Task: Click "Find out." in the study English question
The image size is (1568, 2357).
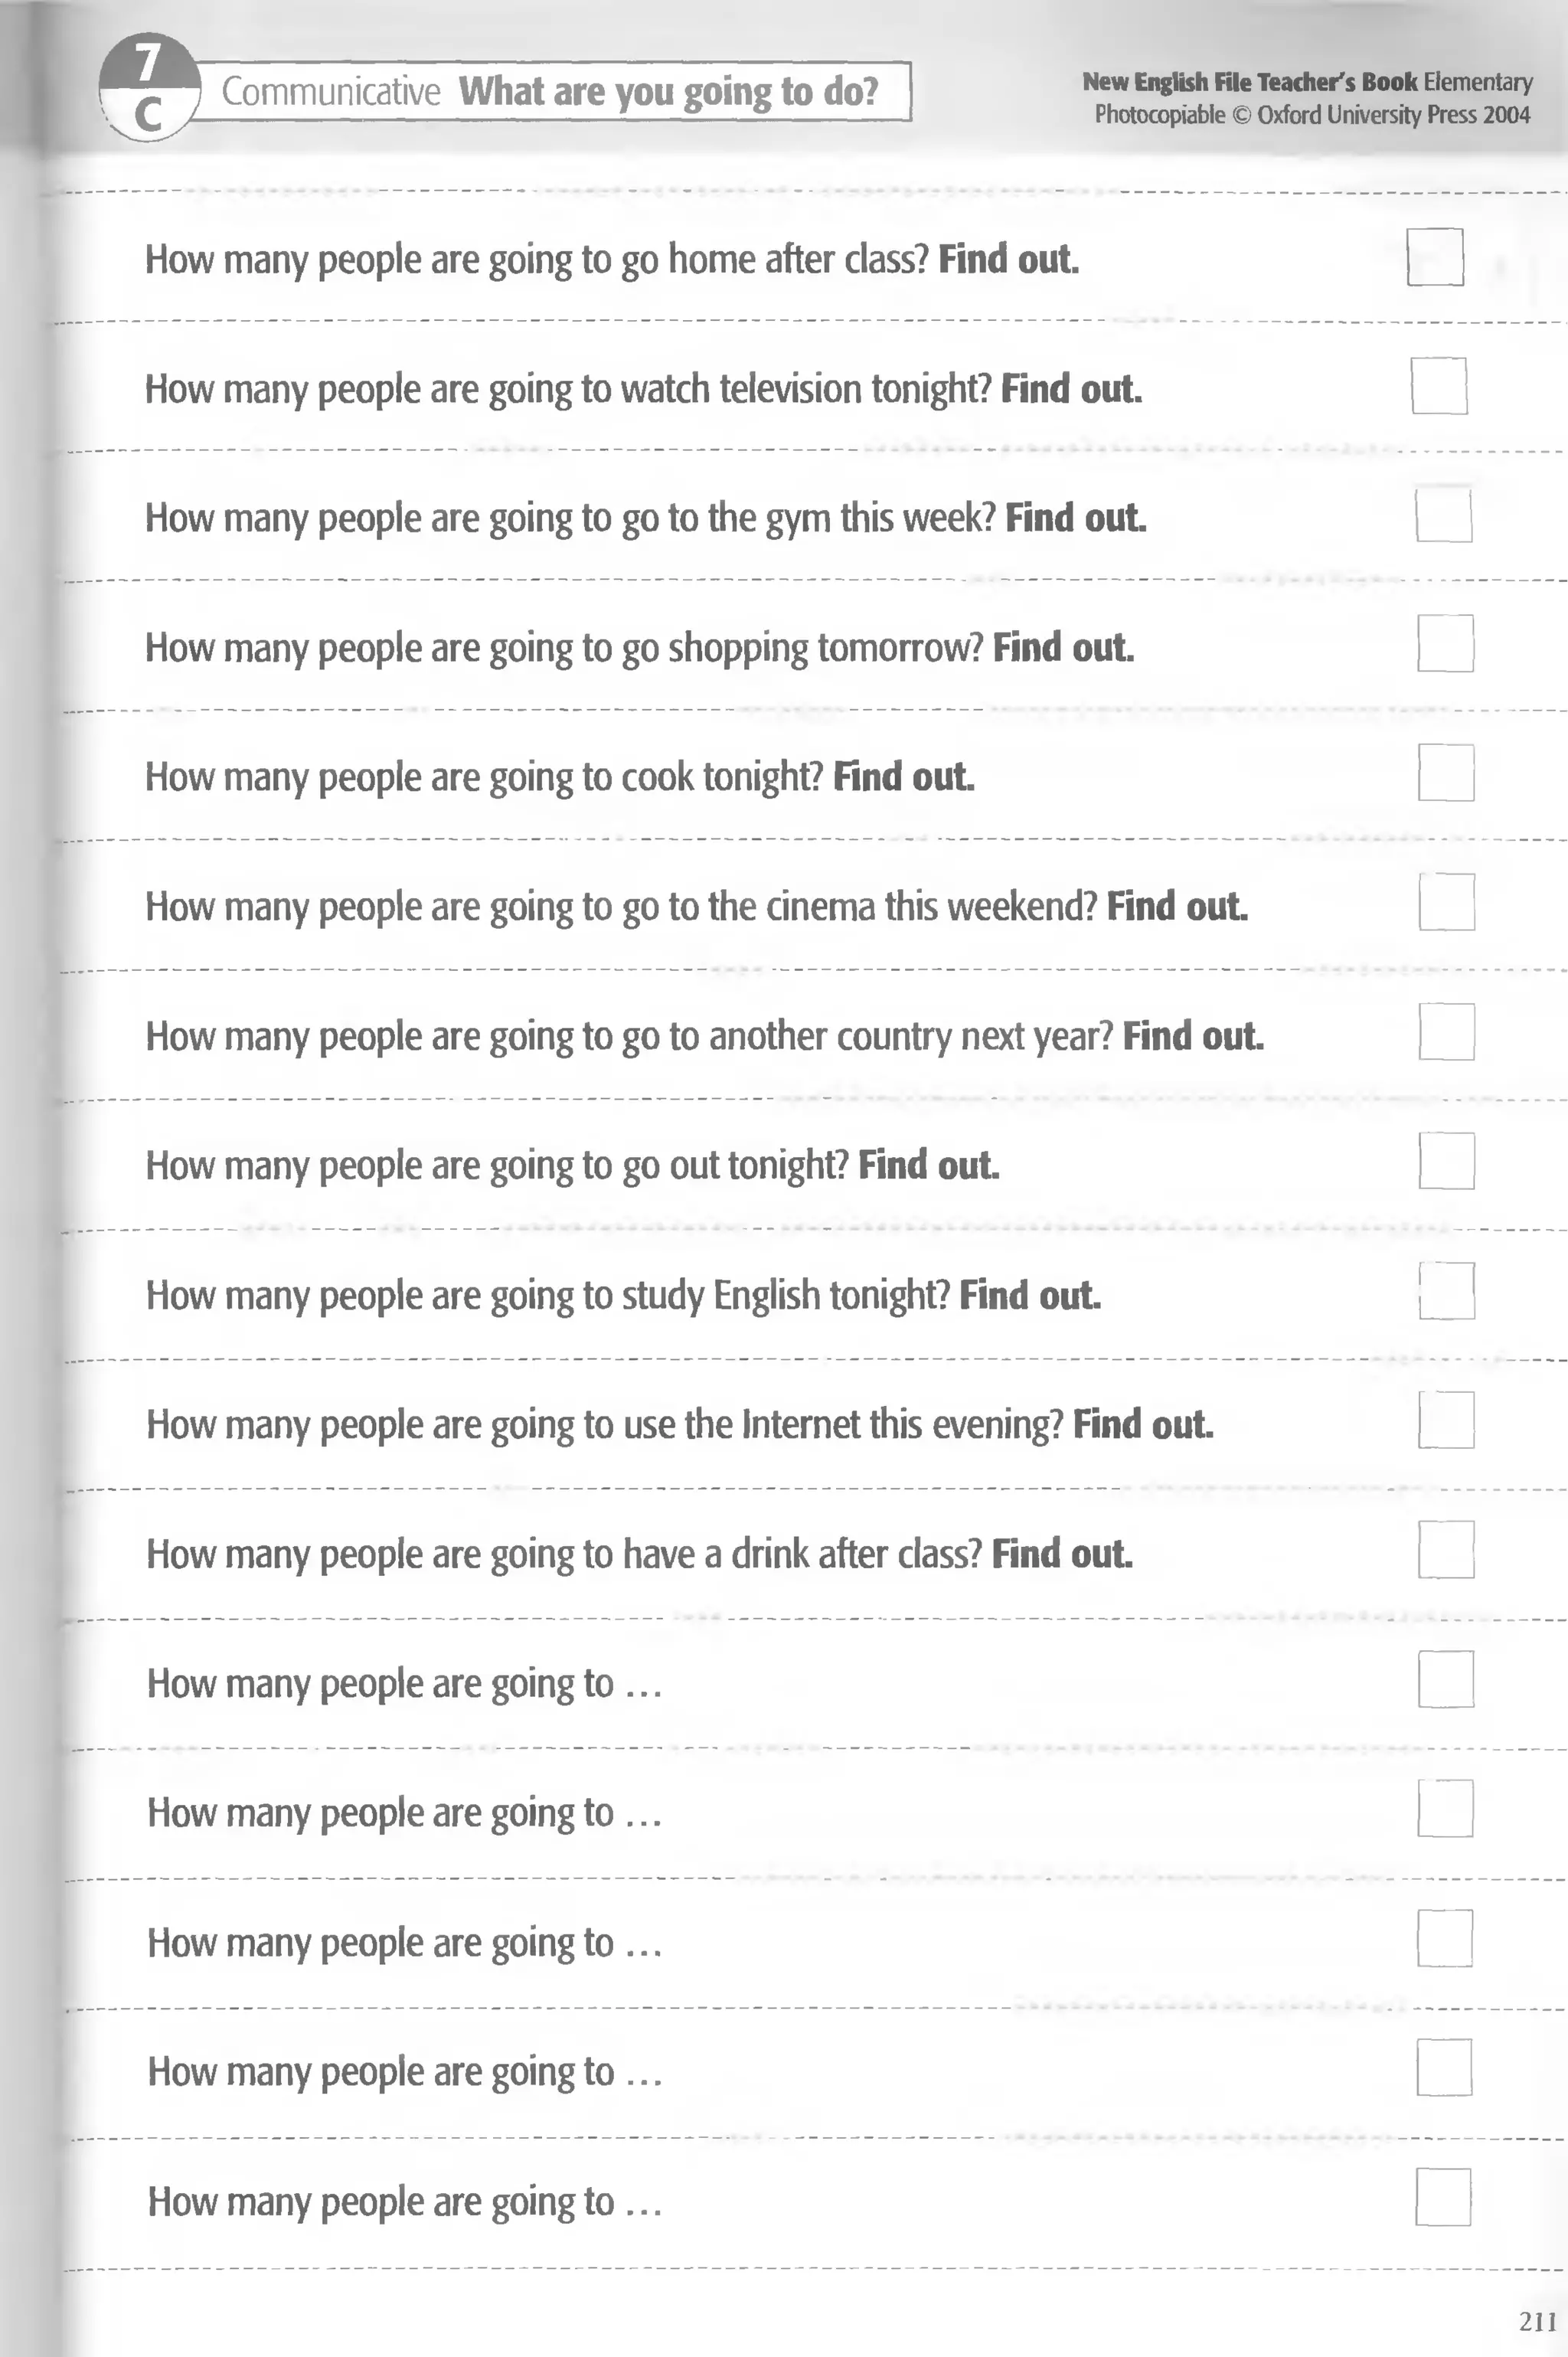Action: [x=1030, y=1296]
